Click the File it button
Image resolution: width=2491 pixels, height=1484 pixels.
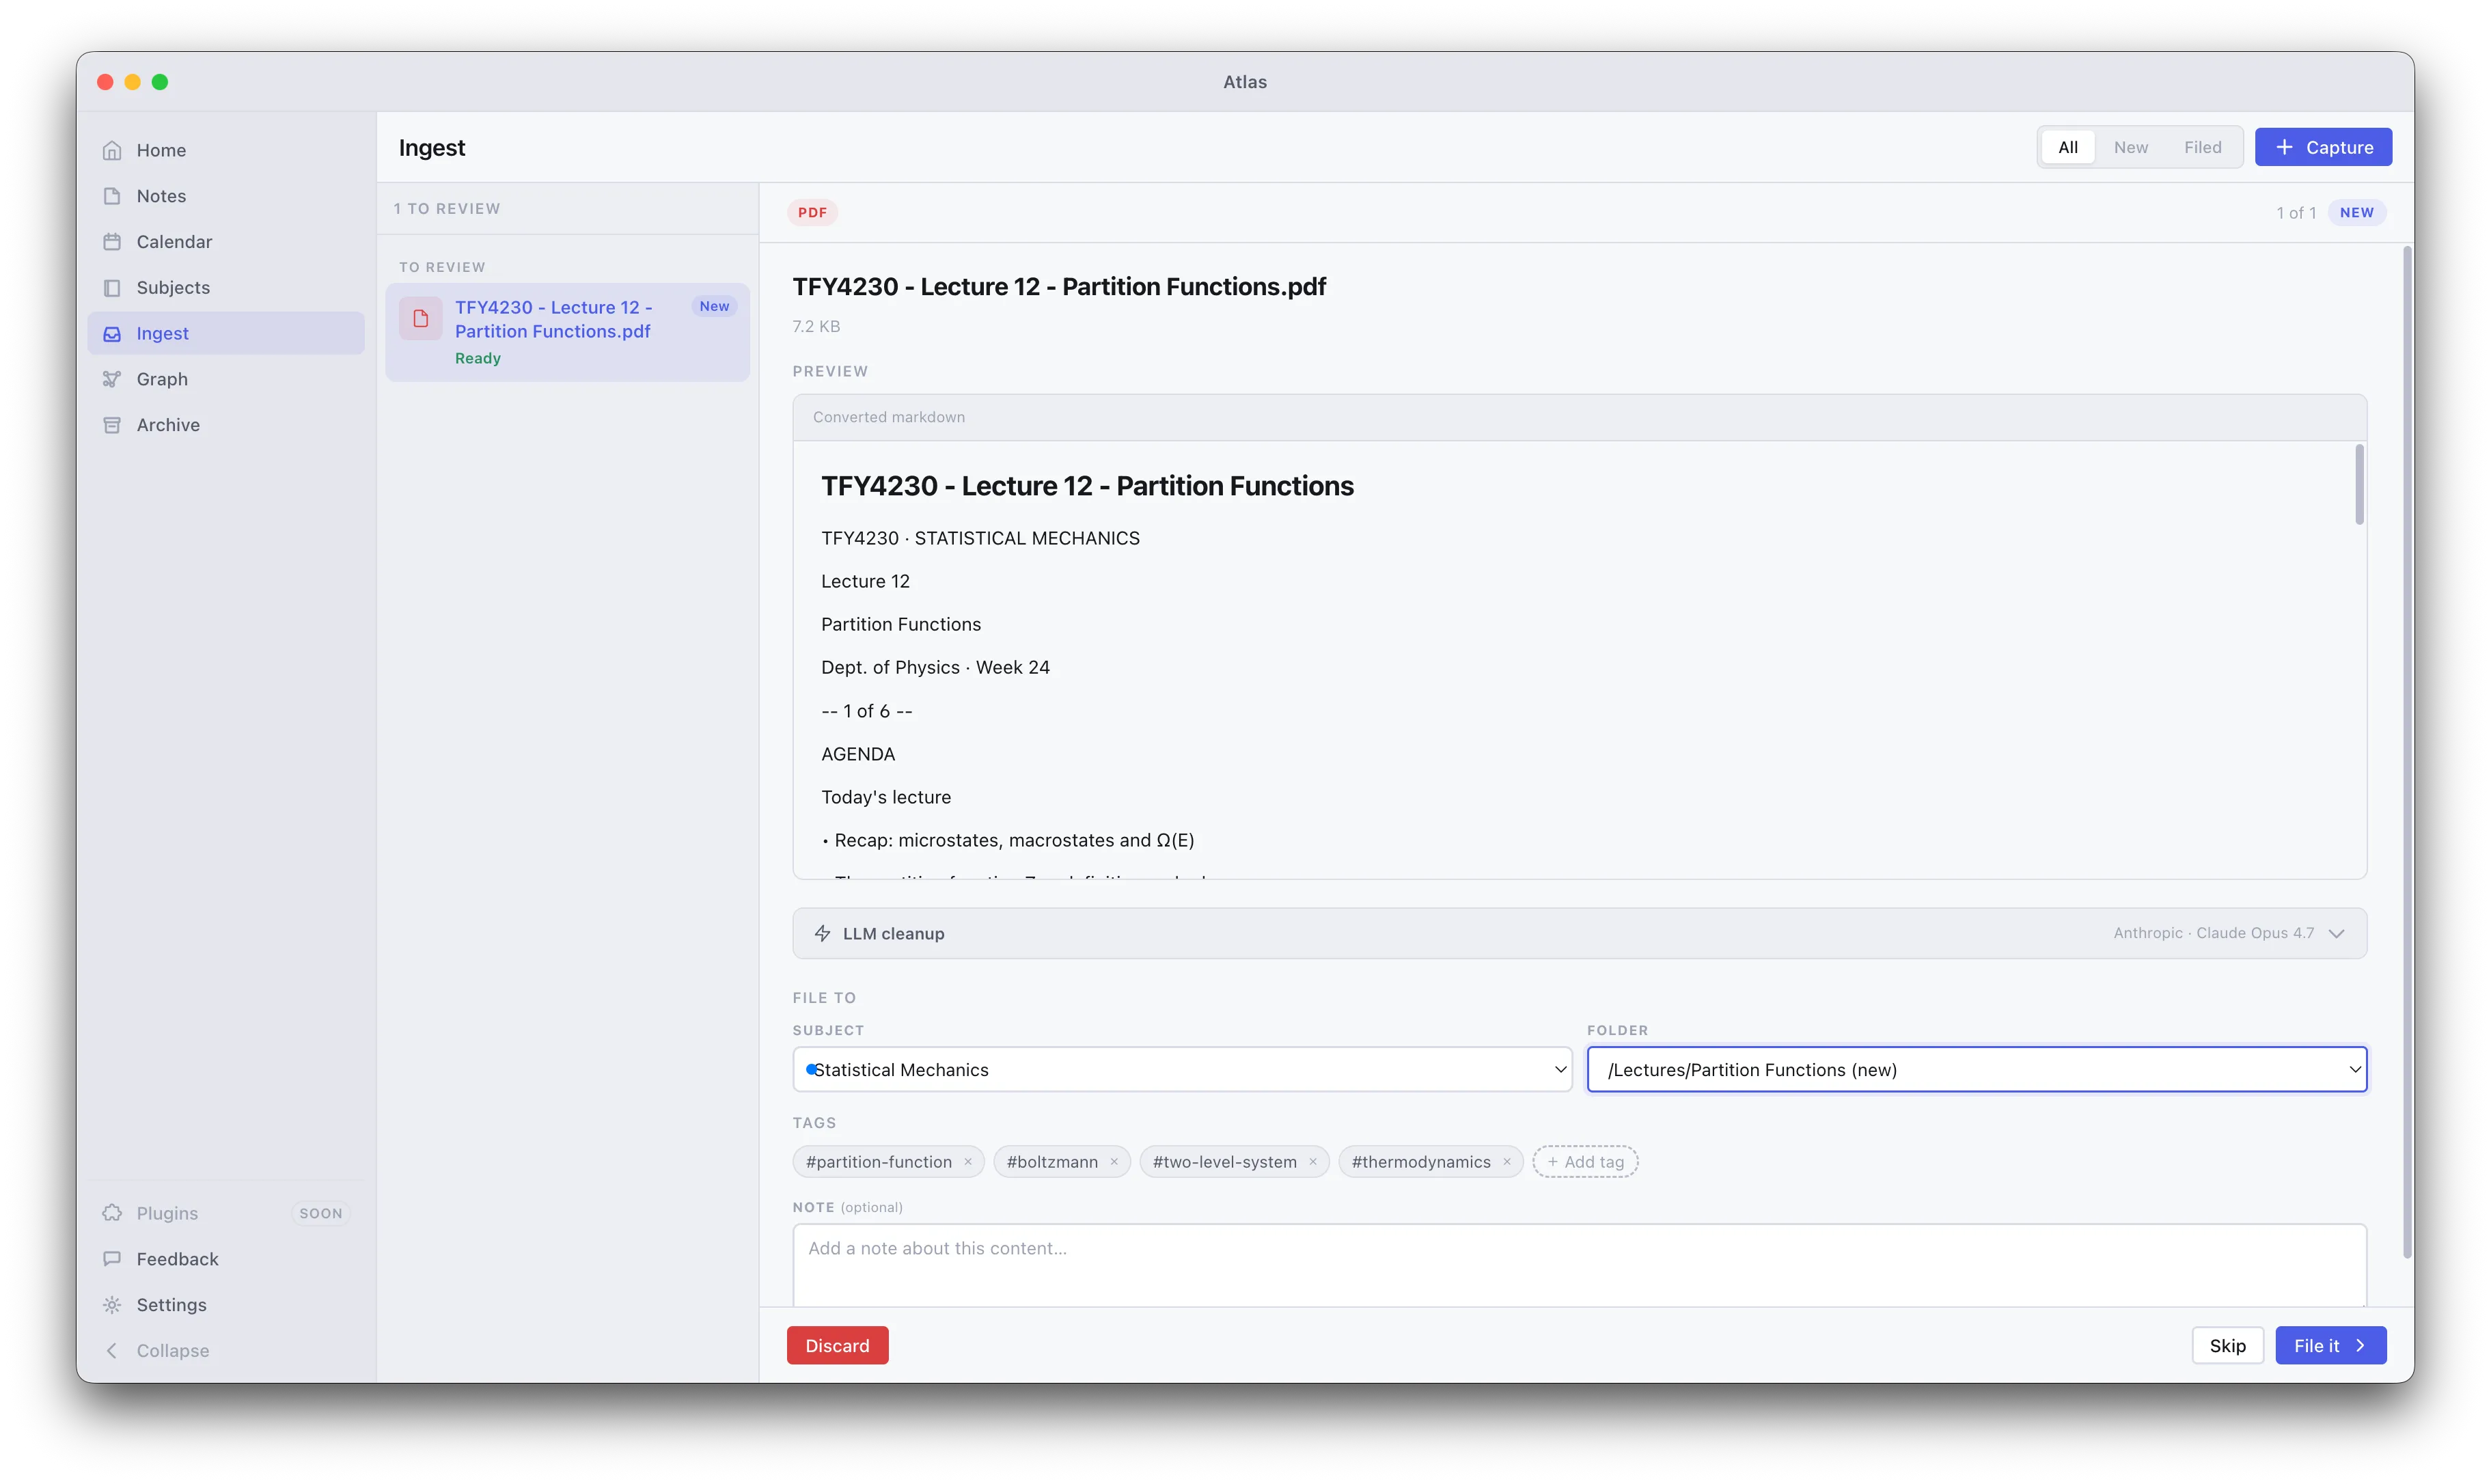tap(2330, 1346)
